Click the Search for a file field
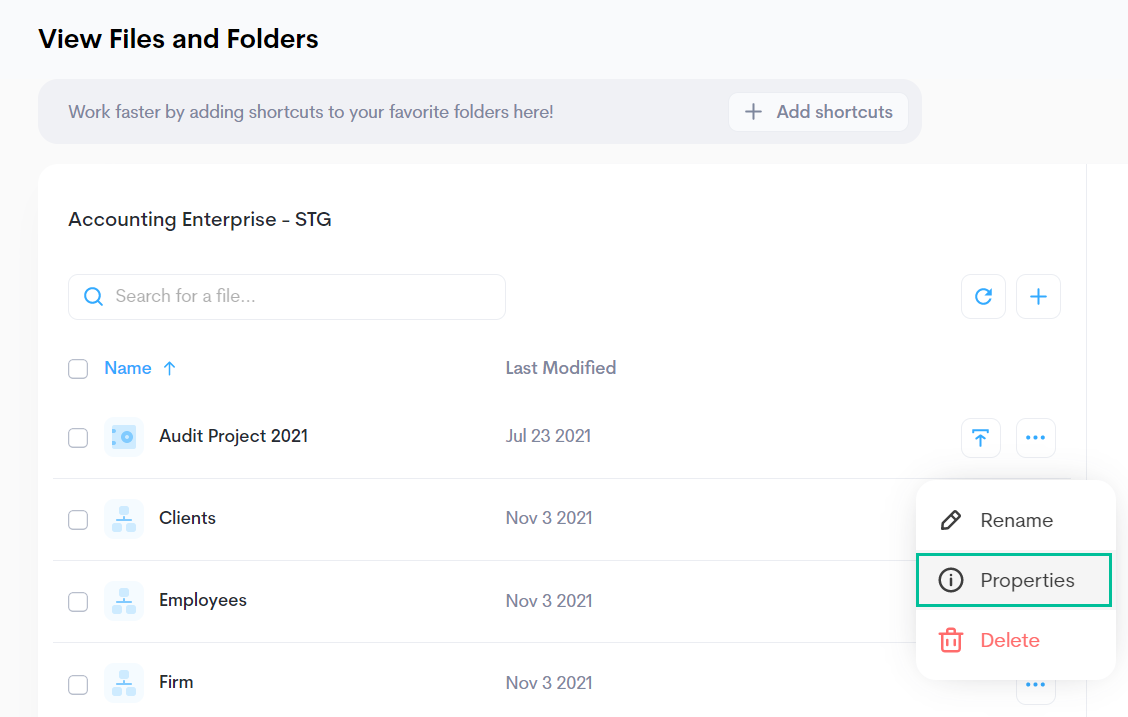This screenshot has width=1128, height=717. coord(300,297)
